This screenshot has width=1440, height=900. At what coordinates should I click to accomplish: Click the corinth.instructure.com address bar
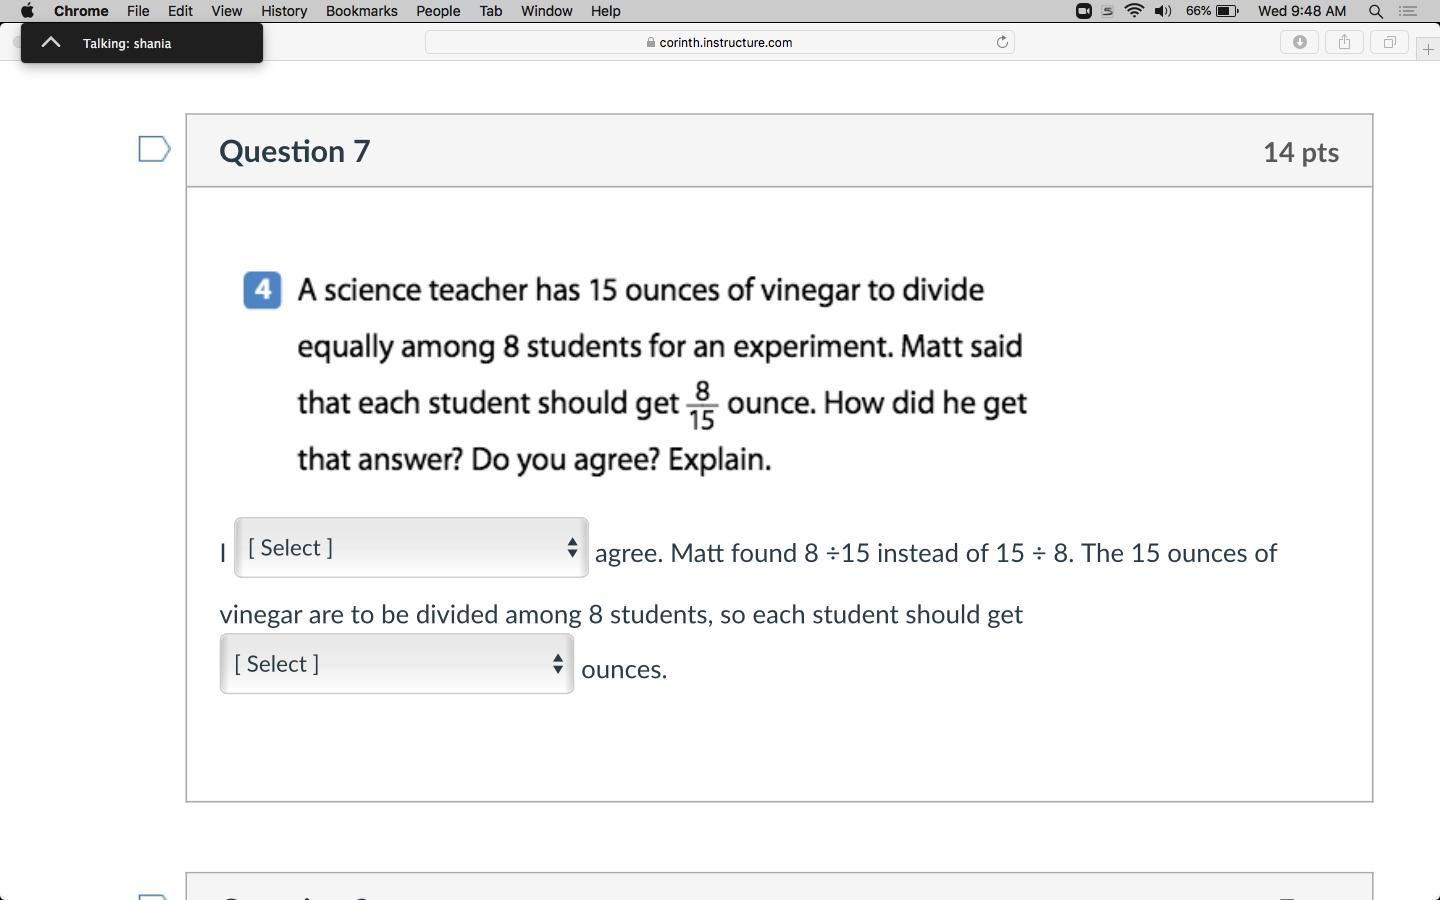(720, 42)
